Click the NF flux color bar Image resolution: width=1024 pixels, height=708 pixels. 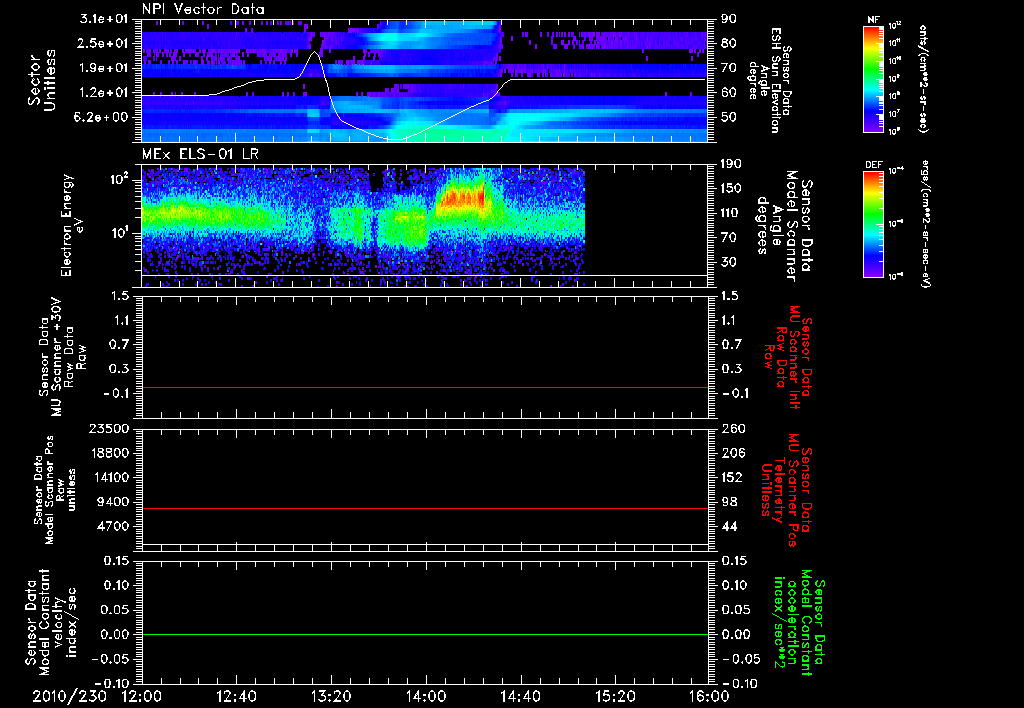[x=873, y=78]
